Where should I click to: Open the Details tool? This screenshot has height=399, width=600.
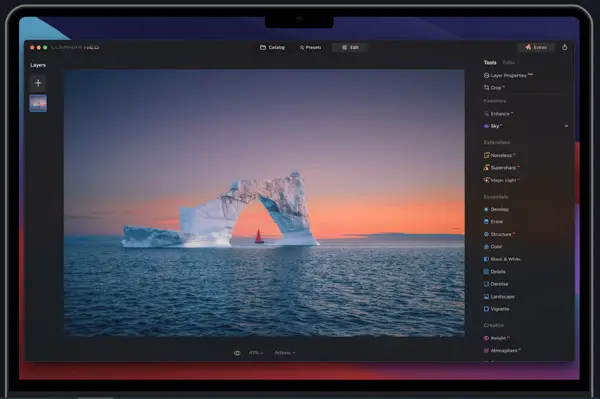click(494, 272)
